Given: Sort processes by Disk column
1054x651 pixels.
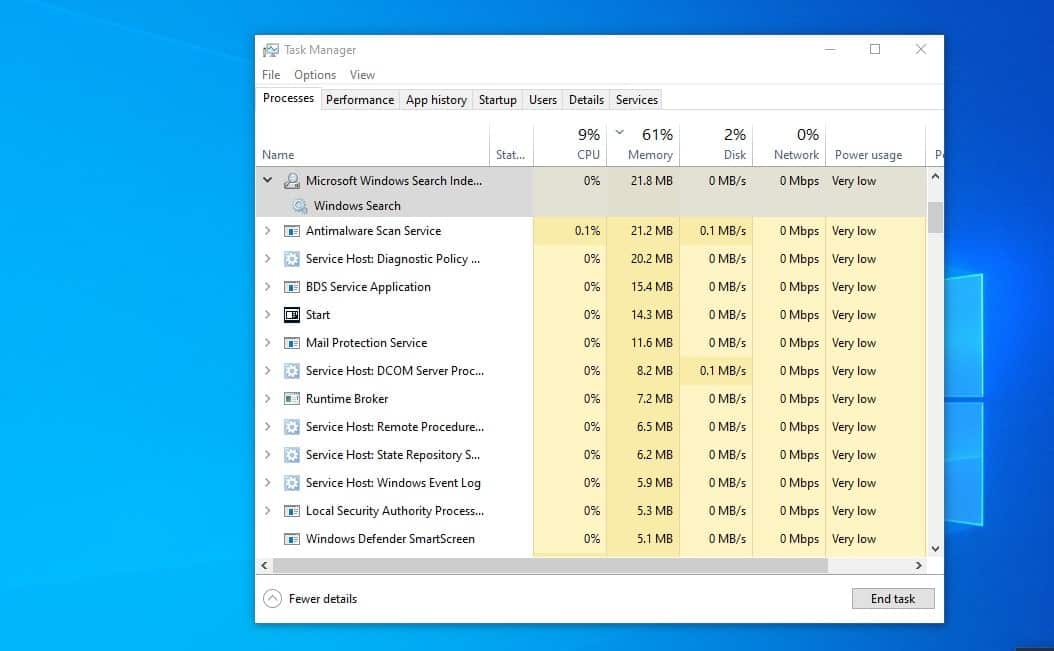Looking at the screenshot, I should pos(717,145).
